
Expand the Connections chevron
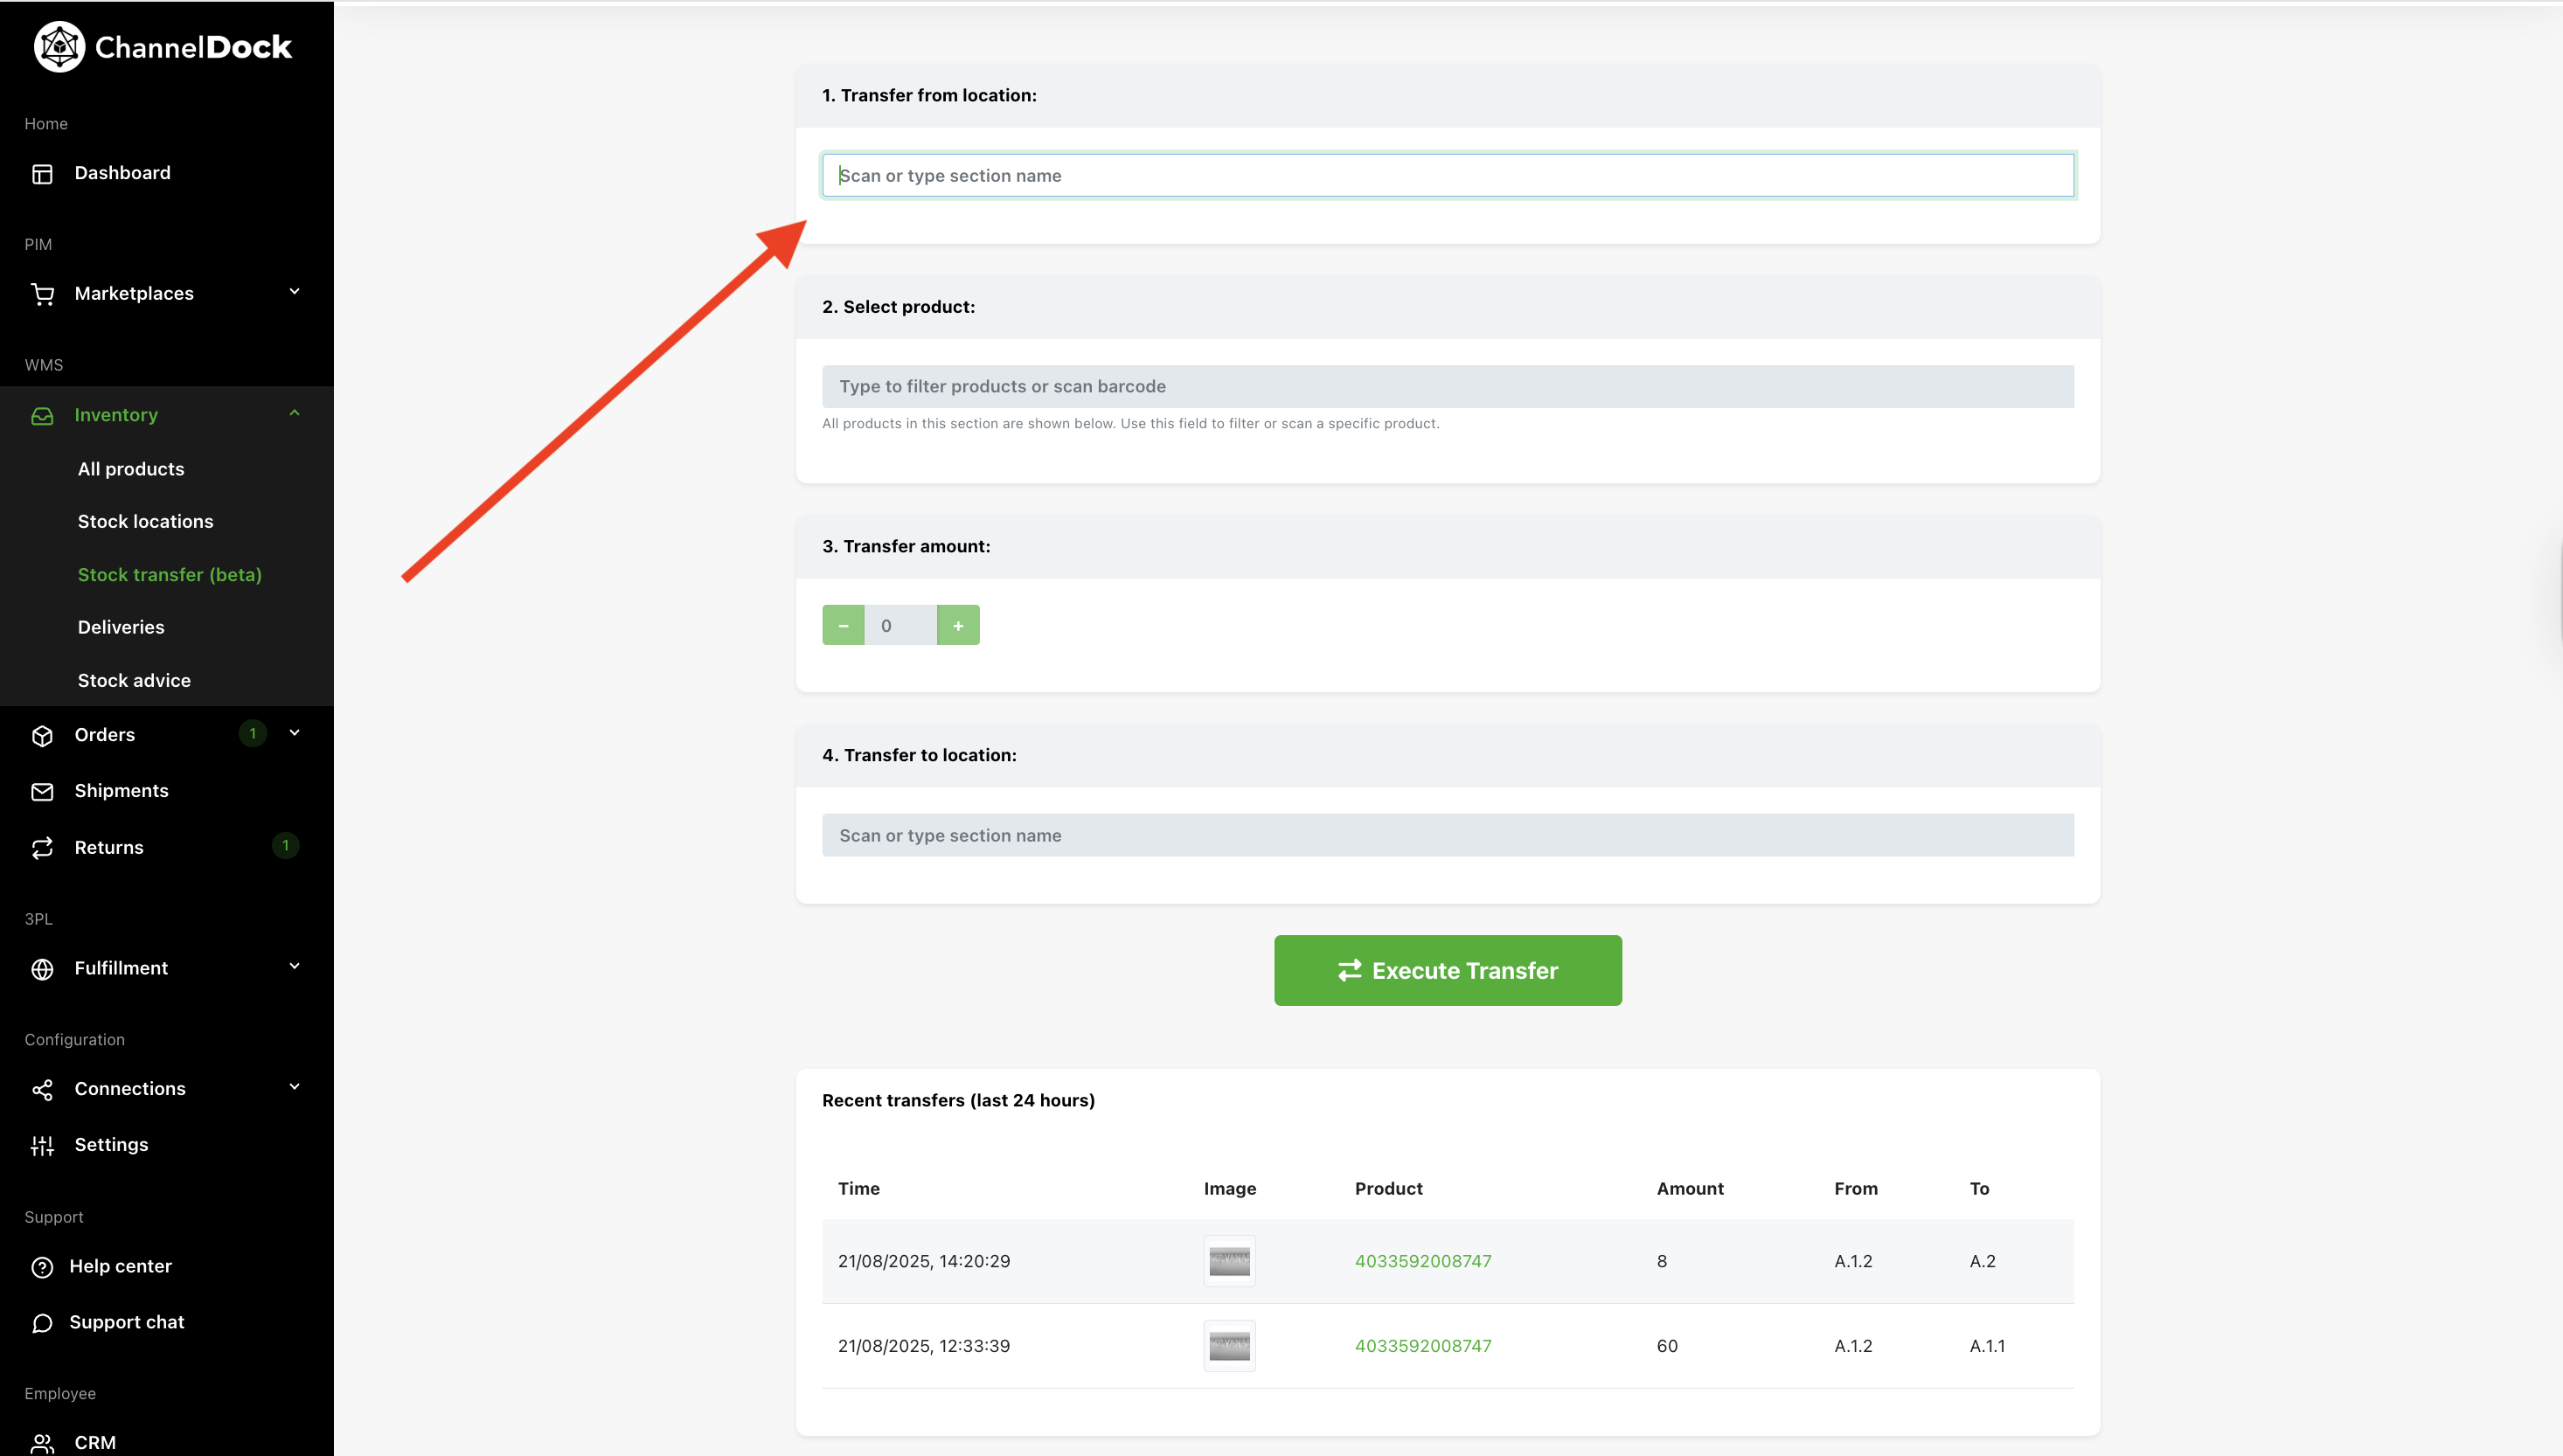click(294, 1087)
